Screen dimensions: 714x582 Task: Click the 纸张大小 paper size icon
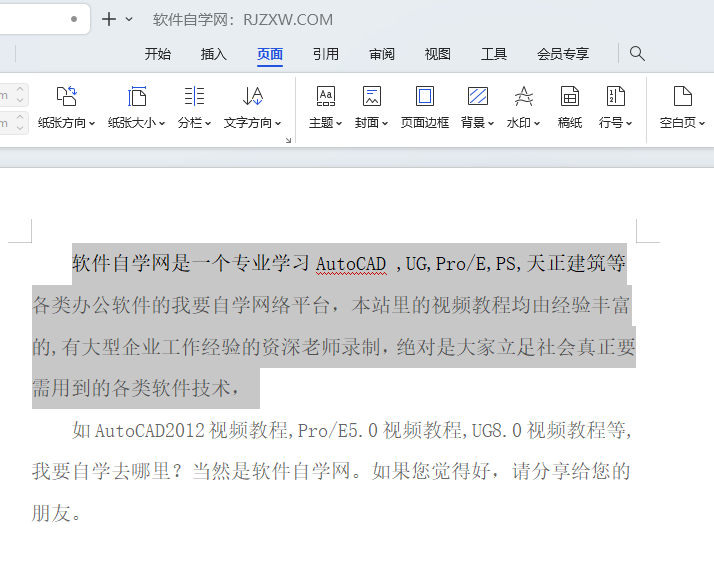coord(137,96)
